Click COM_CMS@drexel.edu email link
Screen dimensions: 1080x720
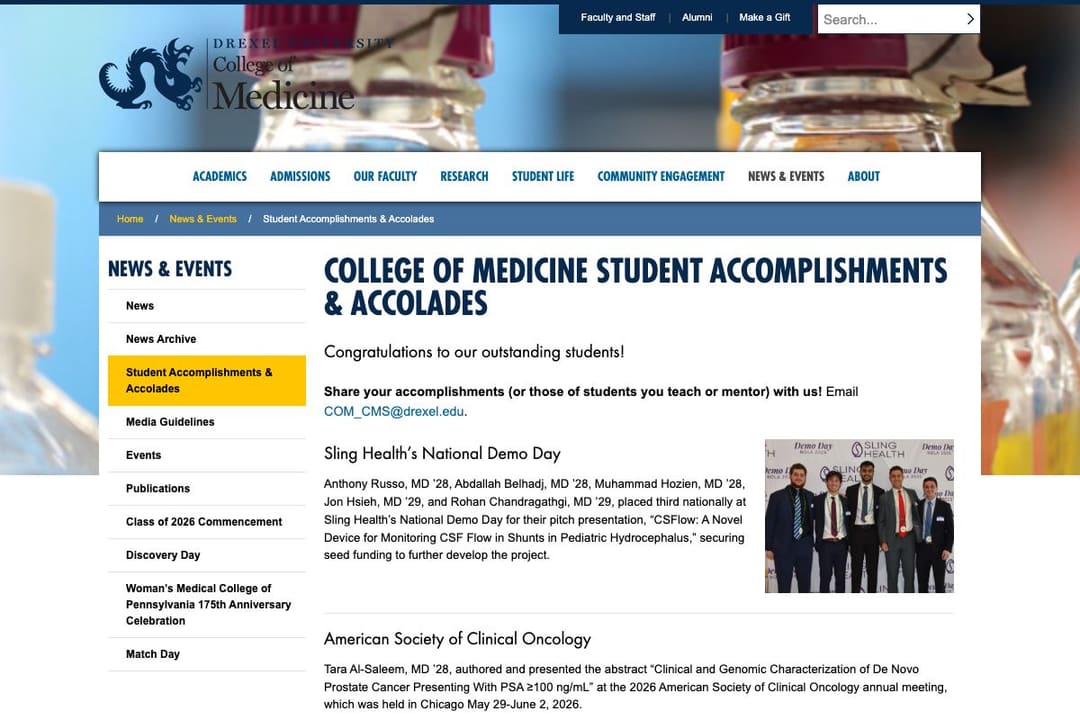coord(394,411)
